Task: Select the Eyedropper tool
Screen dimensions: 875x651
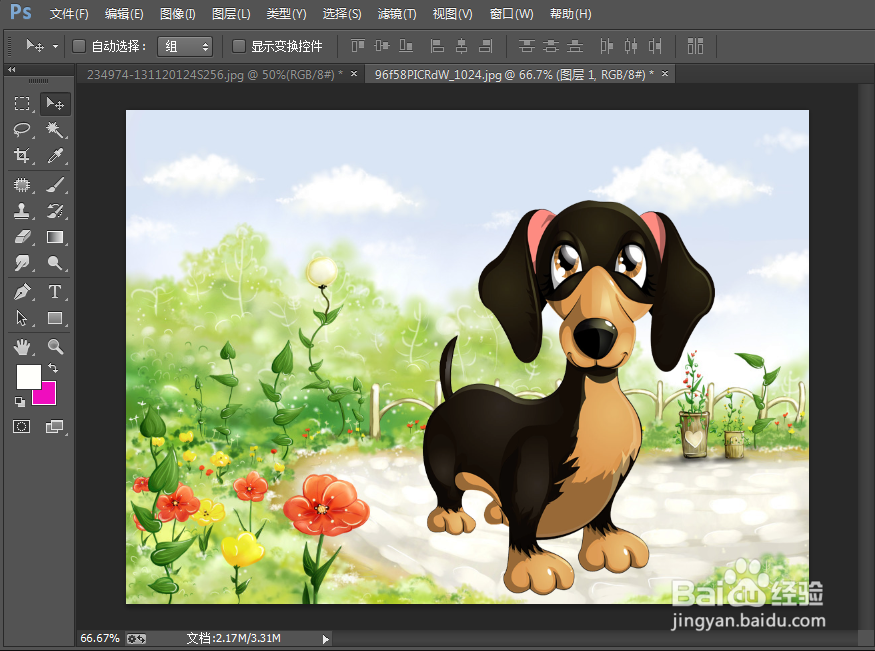Action: point(55,155)
